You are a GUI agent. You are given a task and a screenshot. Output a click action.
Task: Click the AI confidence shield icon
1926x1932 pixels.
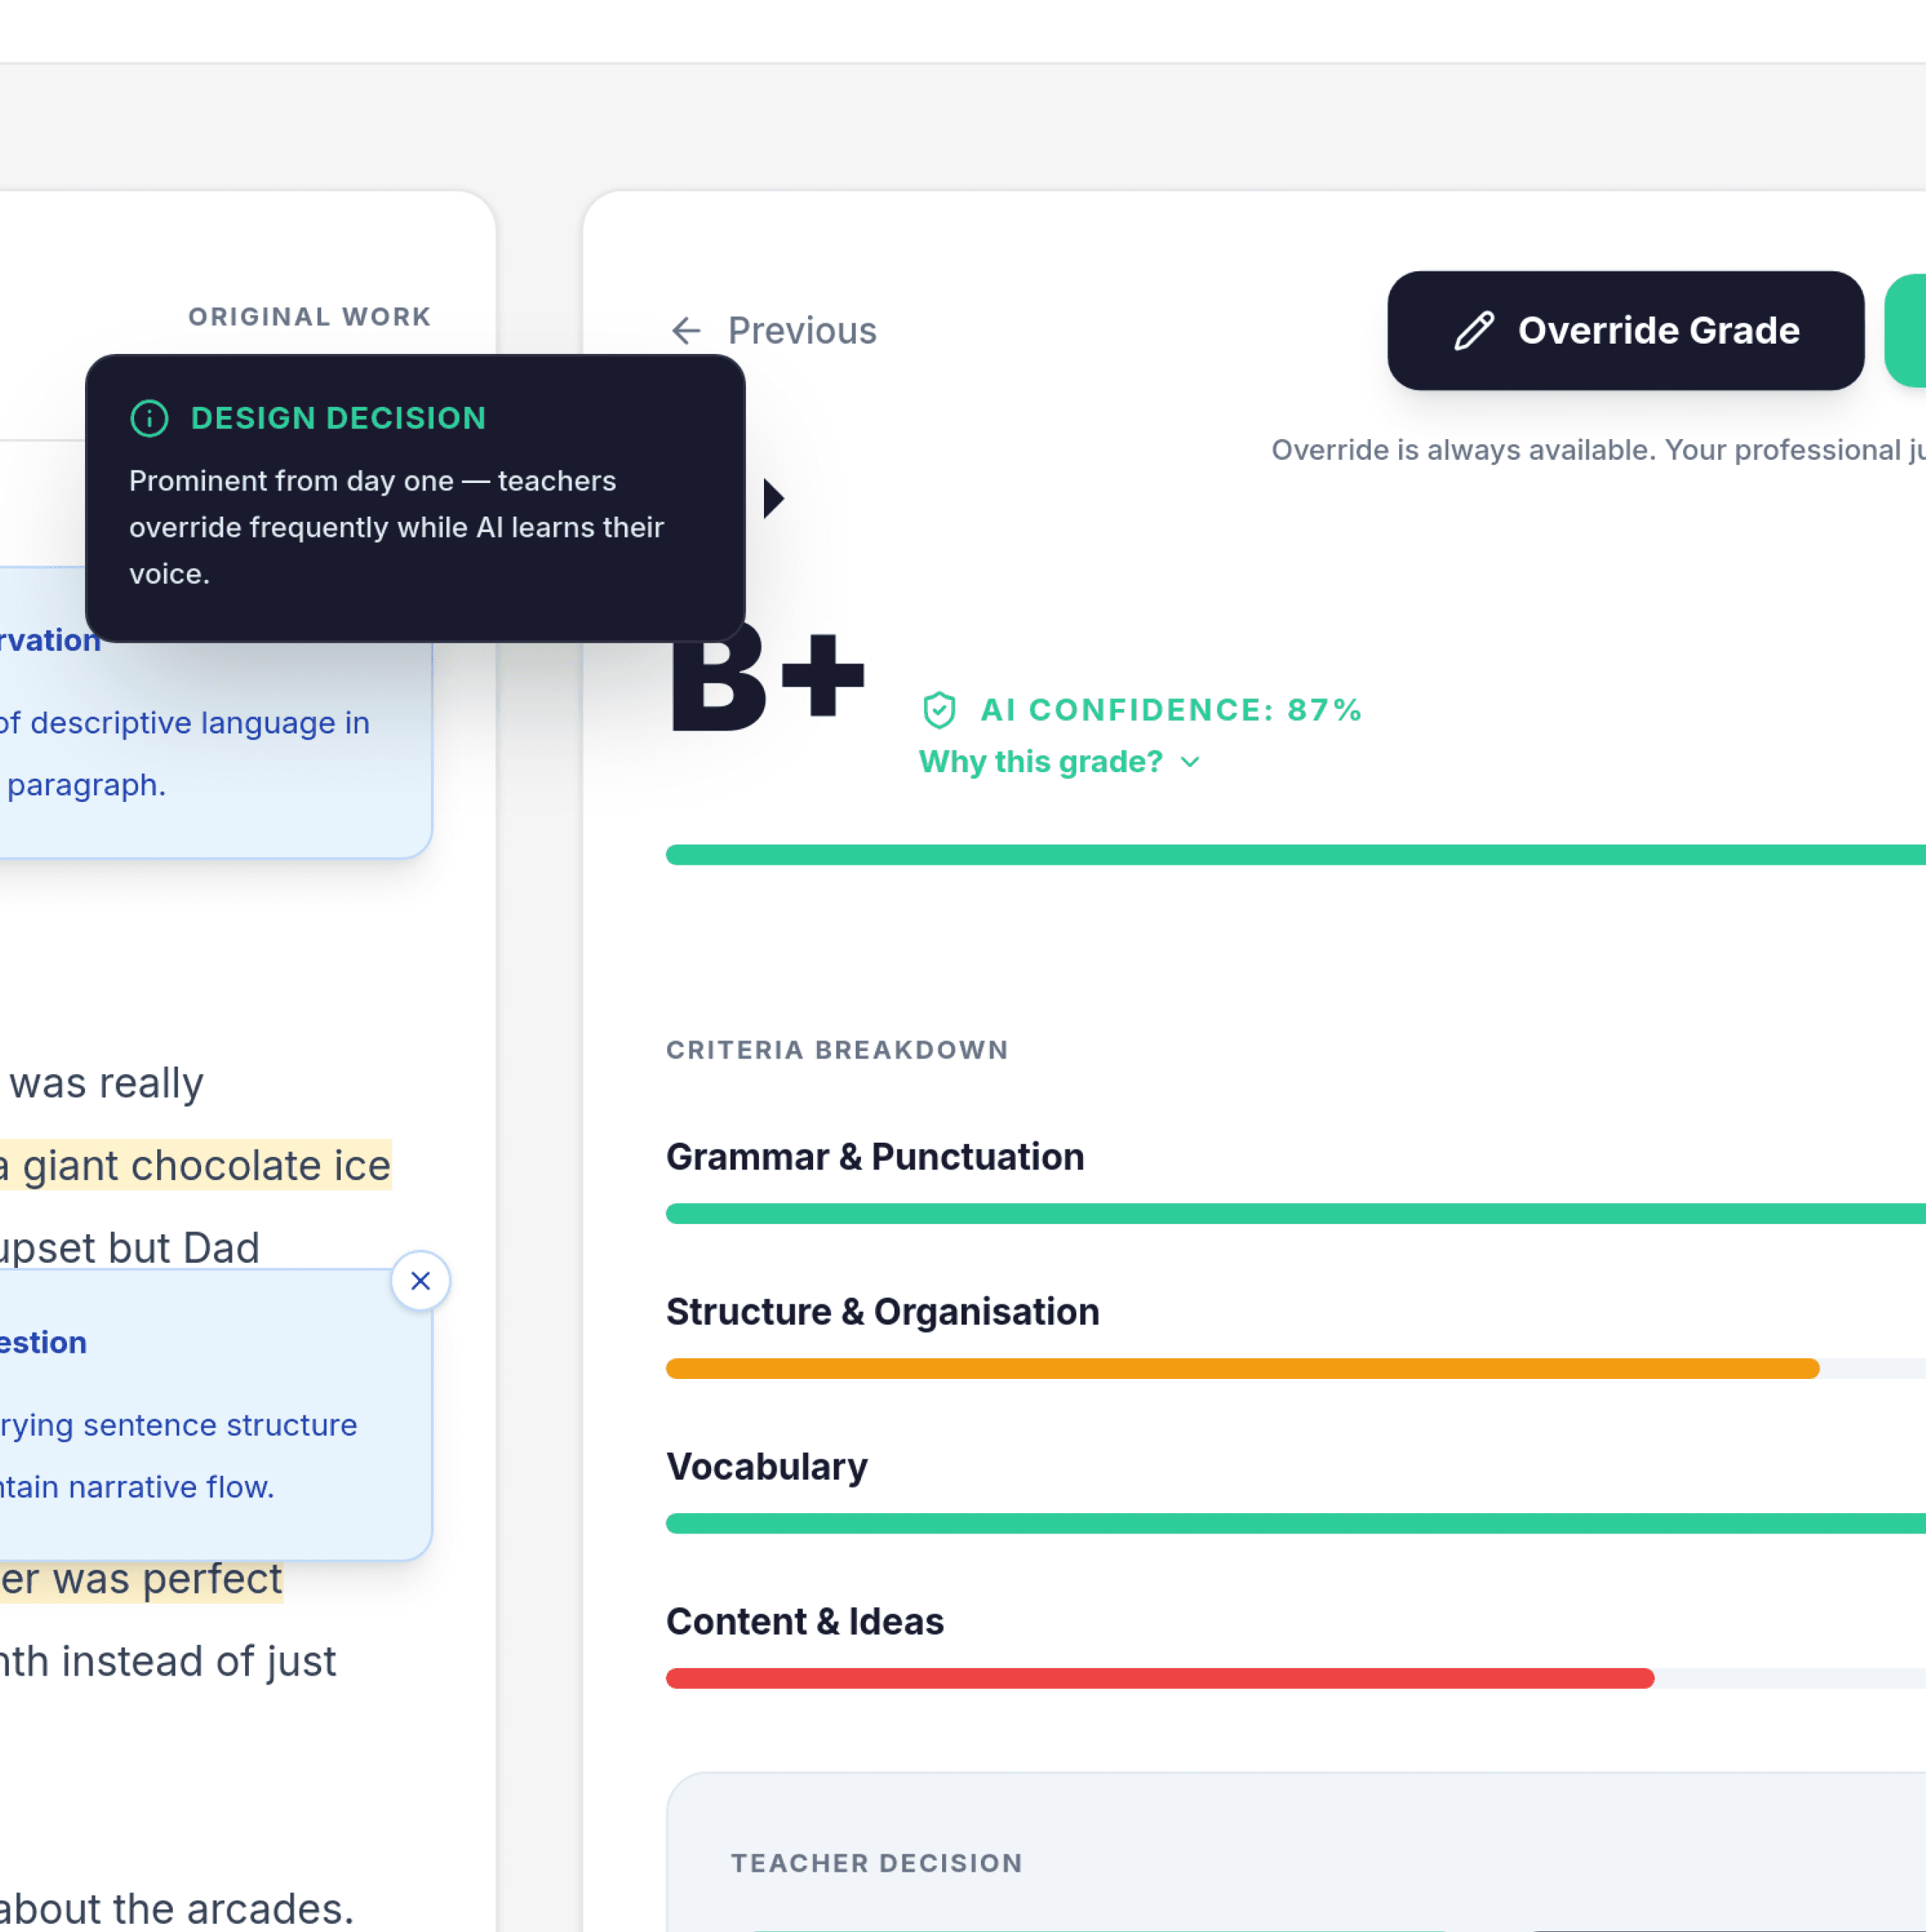939,710
